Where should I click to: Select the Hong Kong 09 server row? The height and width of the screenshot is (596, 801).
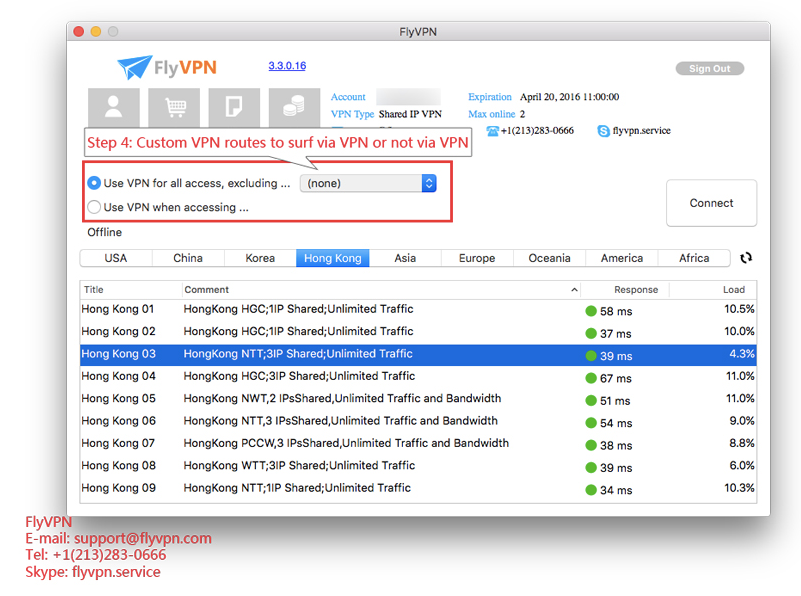click(x=418, y=489)
